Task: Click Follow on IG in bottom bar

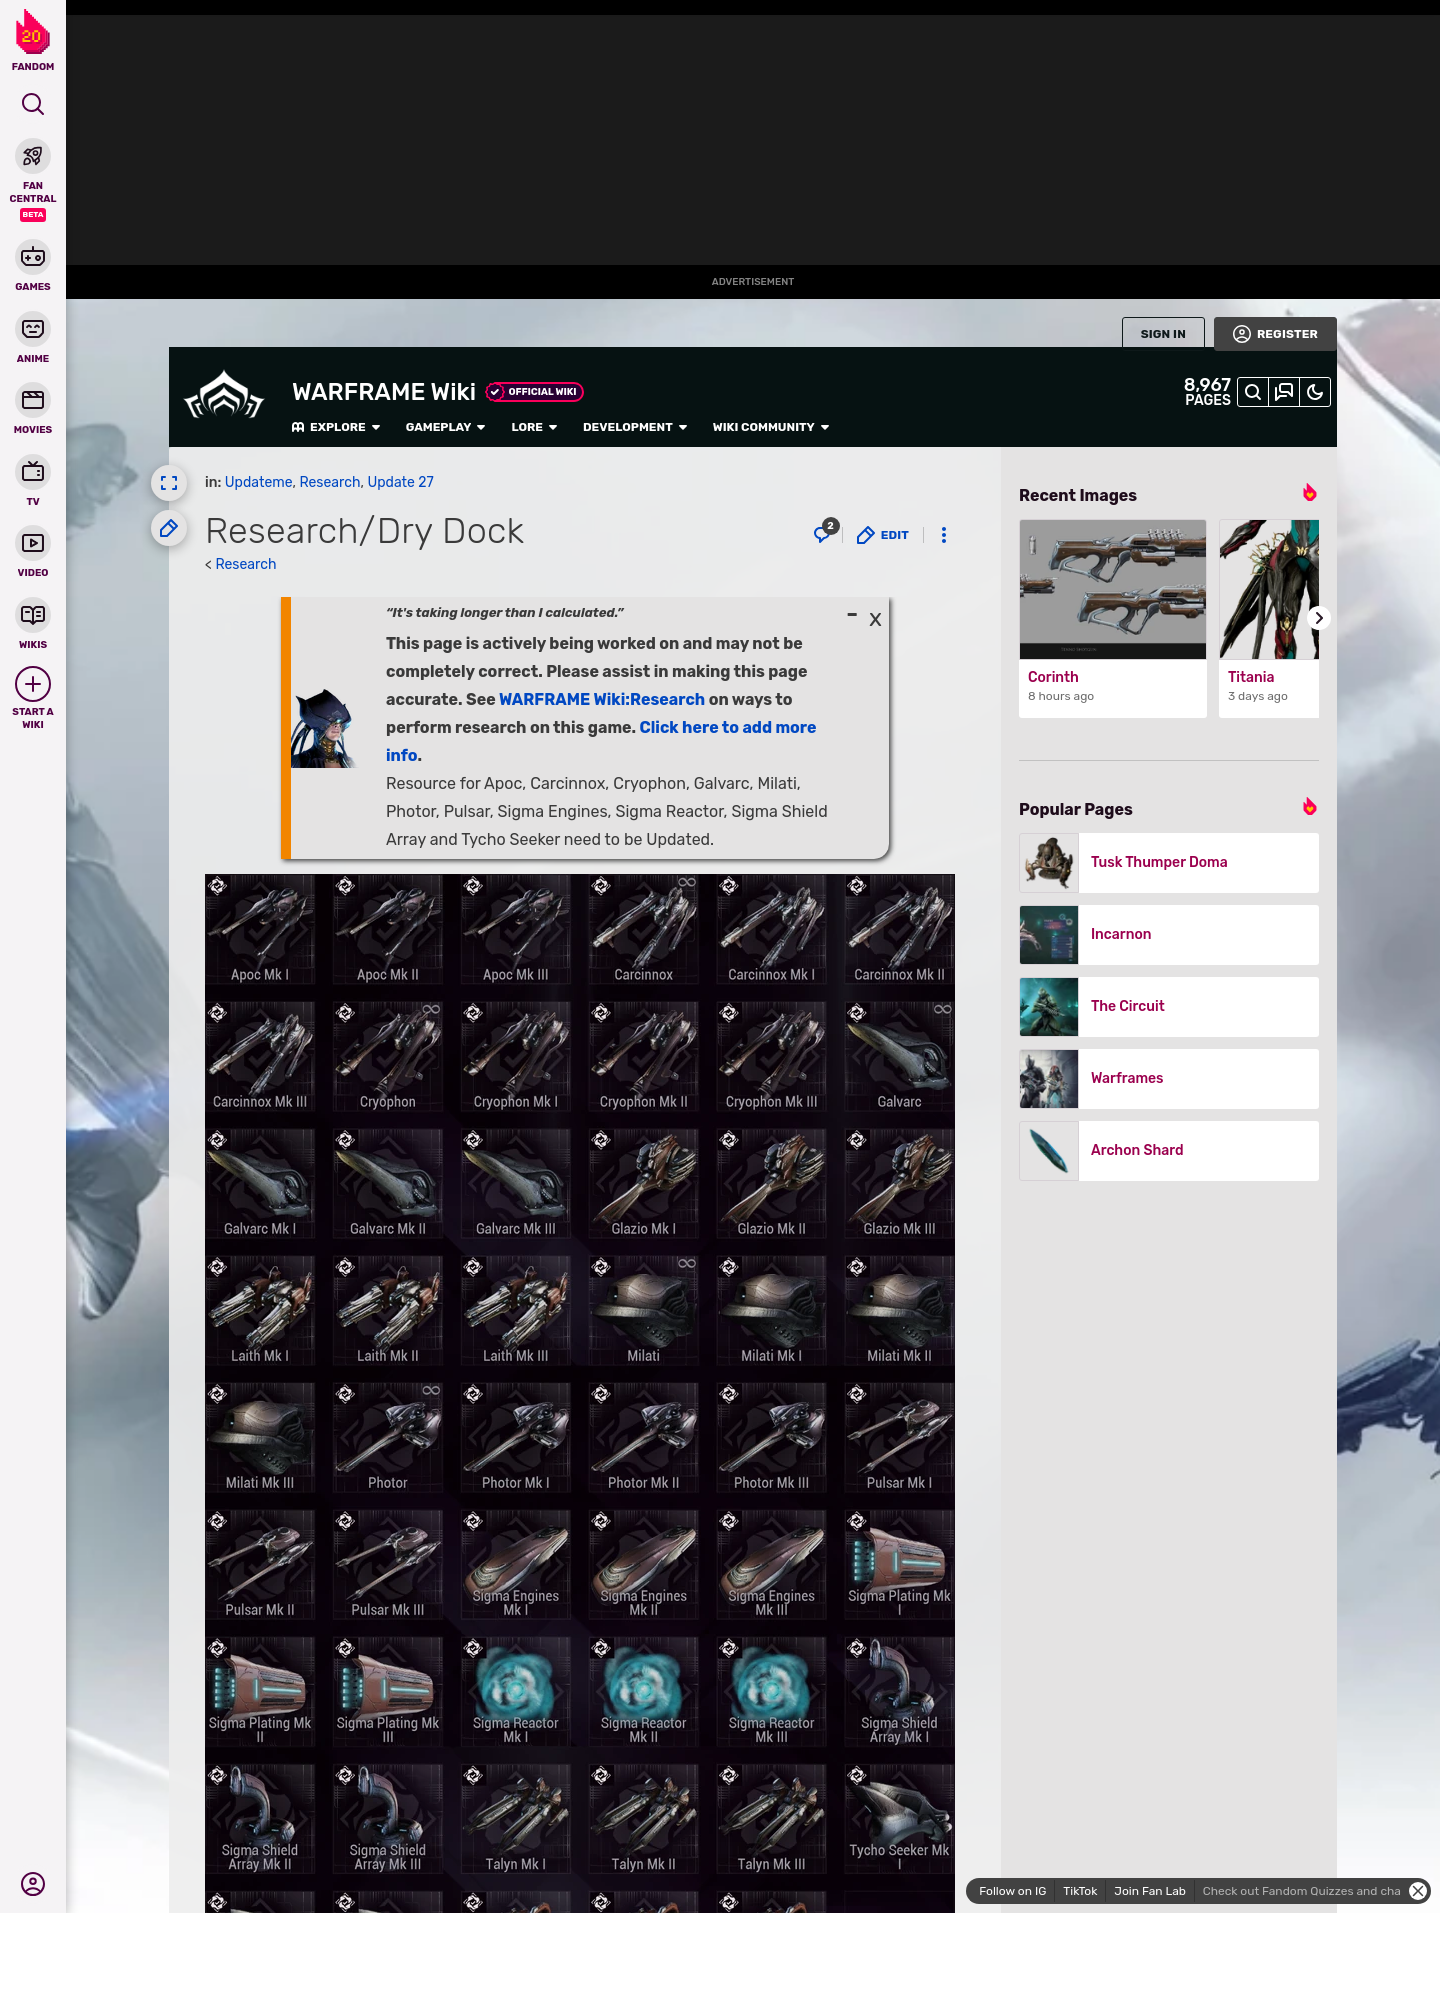Action: point(1012,1891)
